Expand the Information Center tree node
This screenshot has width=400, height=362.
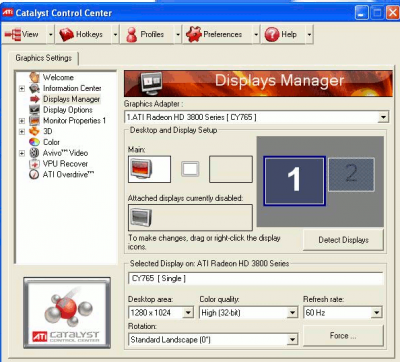[22, 89]
